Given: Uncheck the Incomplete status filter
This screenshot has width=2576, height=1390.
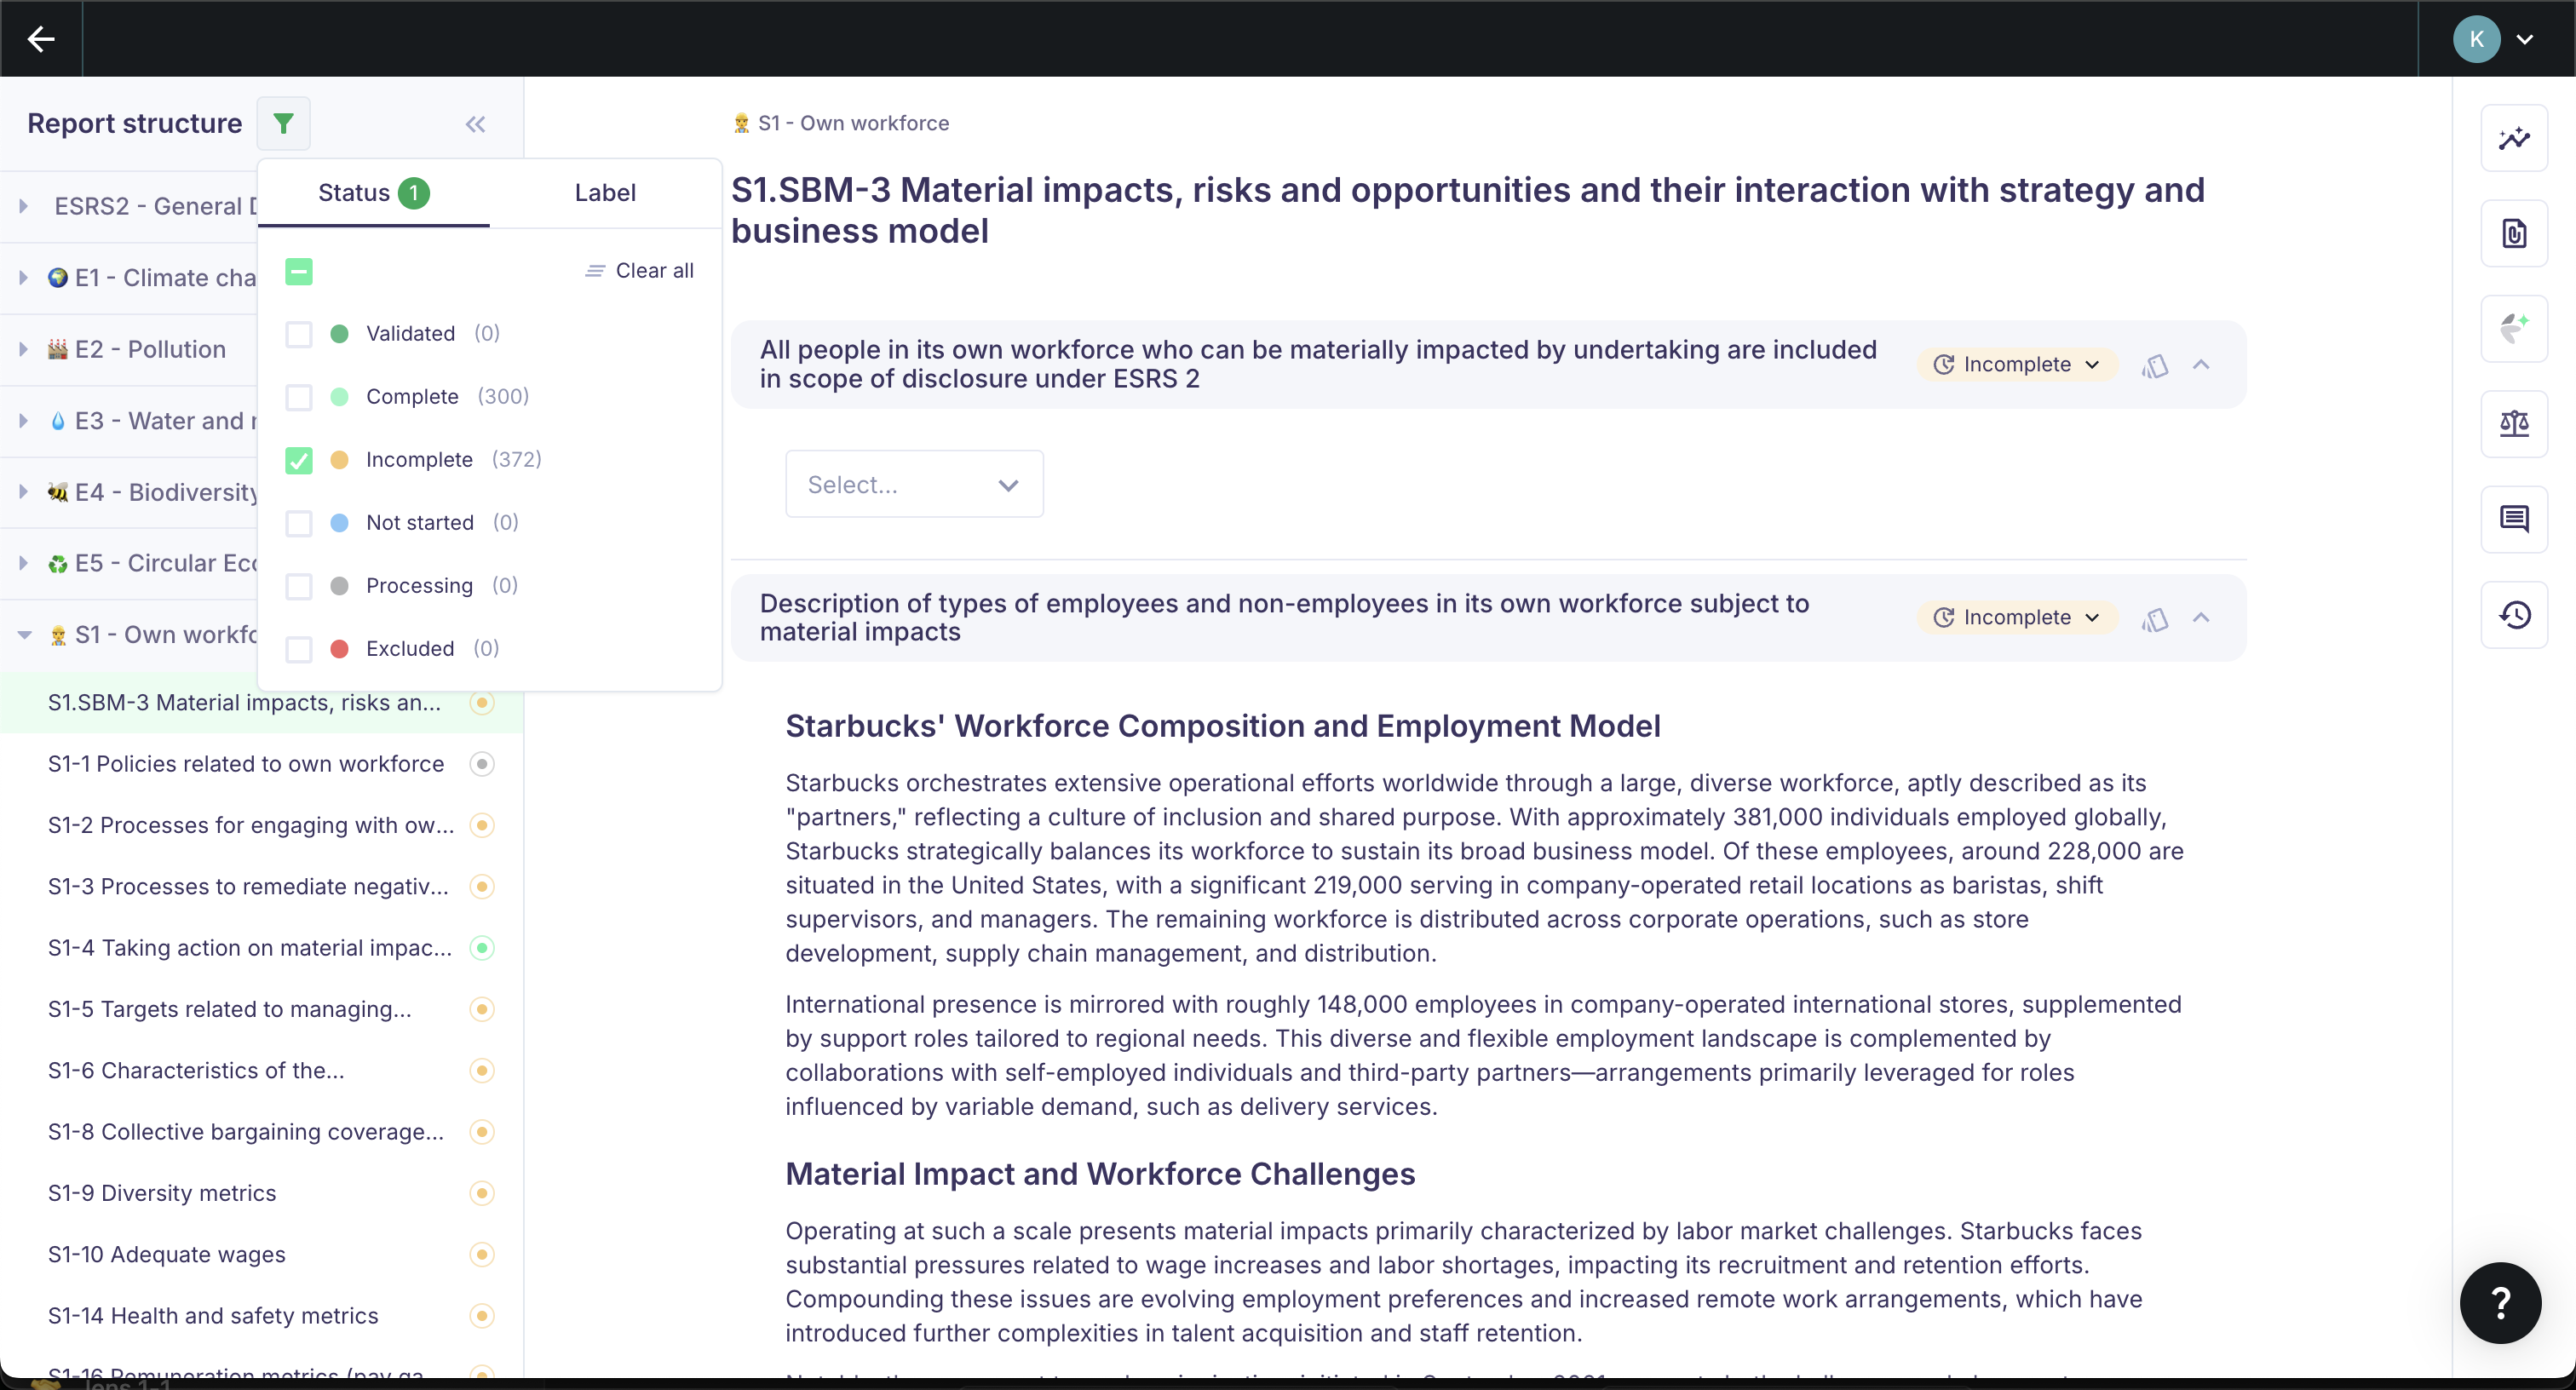Looking at the screenshot, I should pos(299,460).
